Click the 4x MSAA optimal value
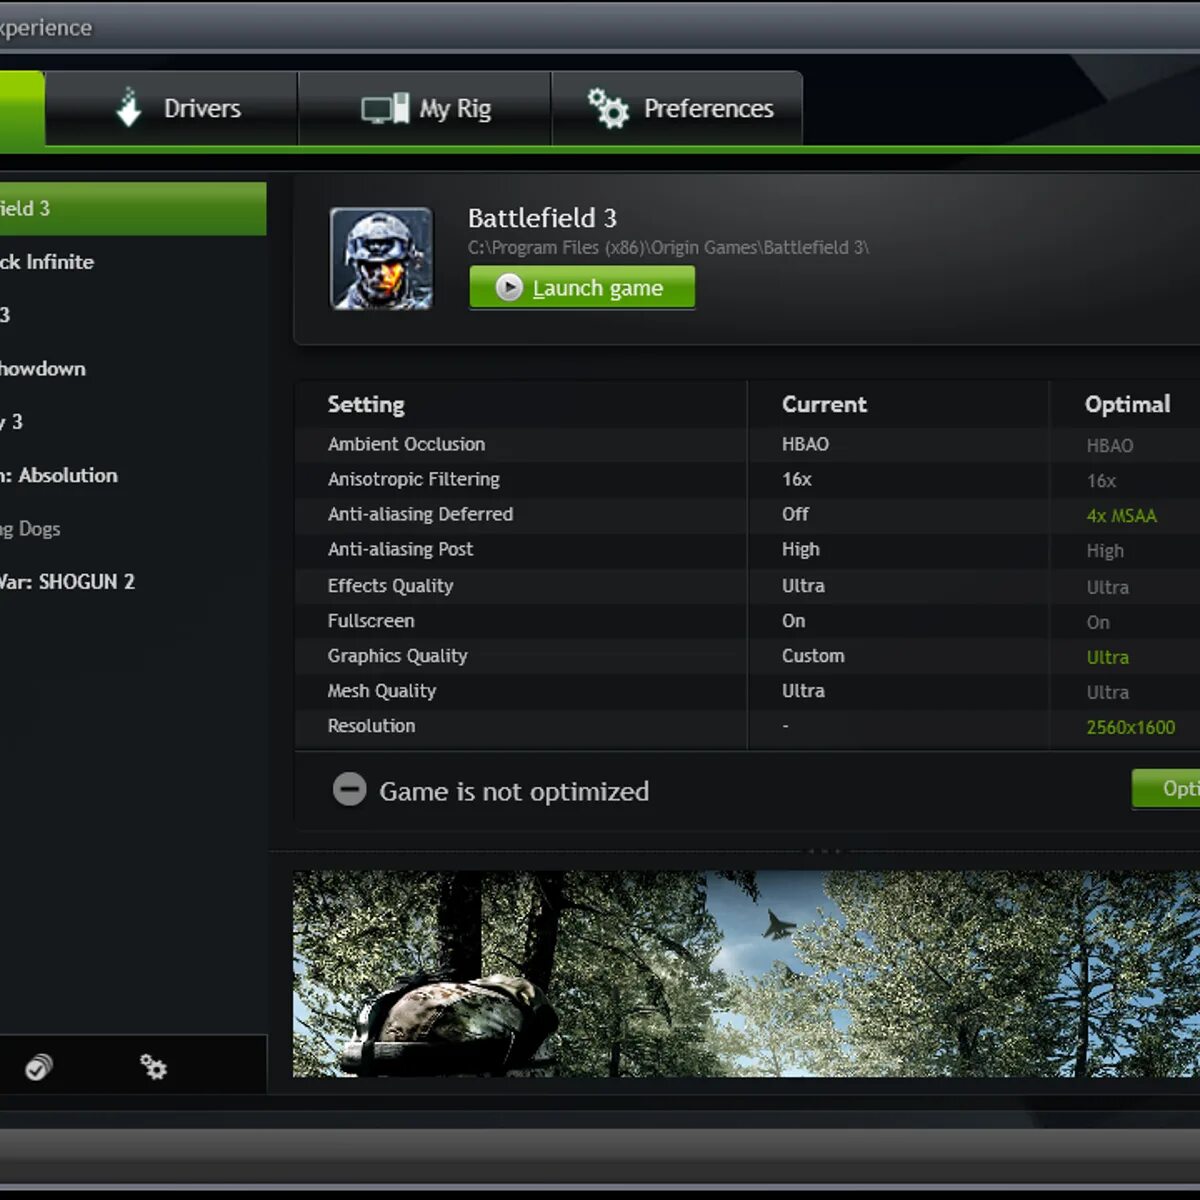 tap(1121, 516)
